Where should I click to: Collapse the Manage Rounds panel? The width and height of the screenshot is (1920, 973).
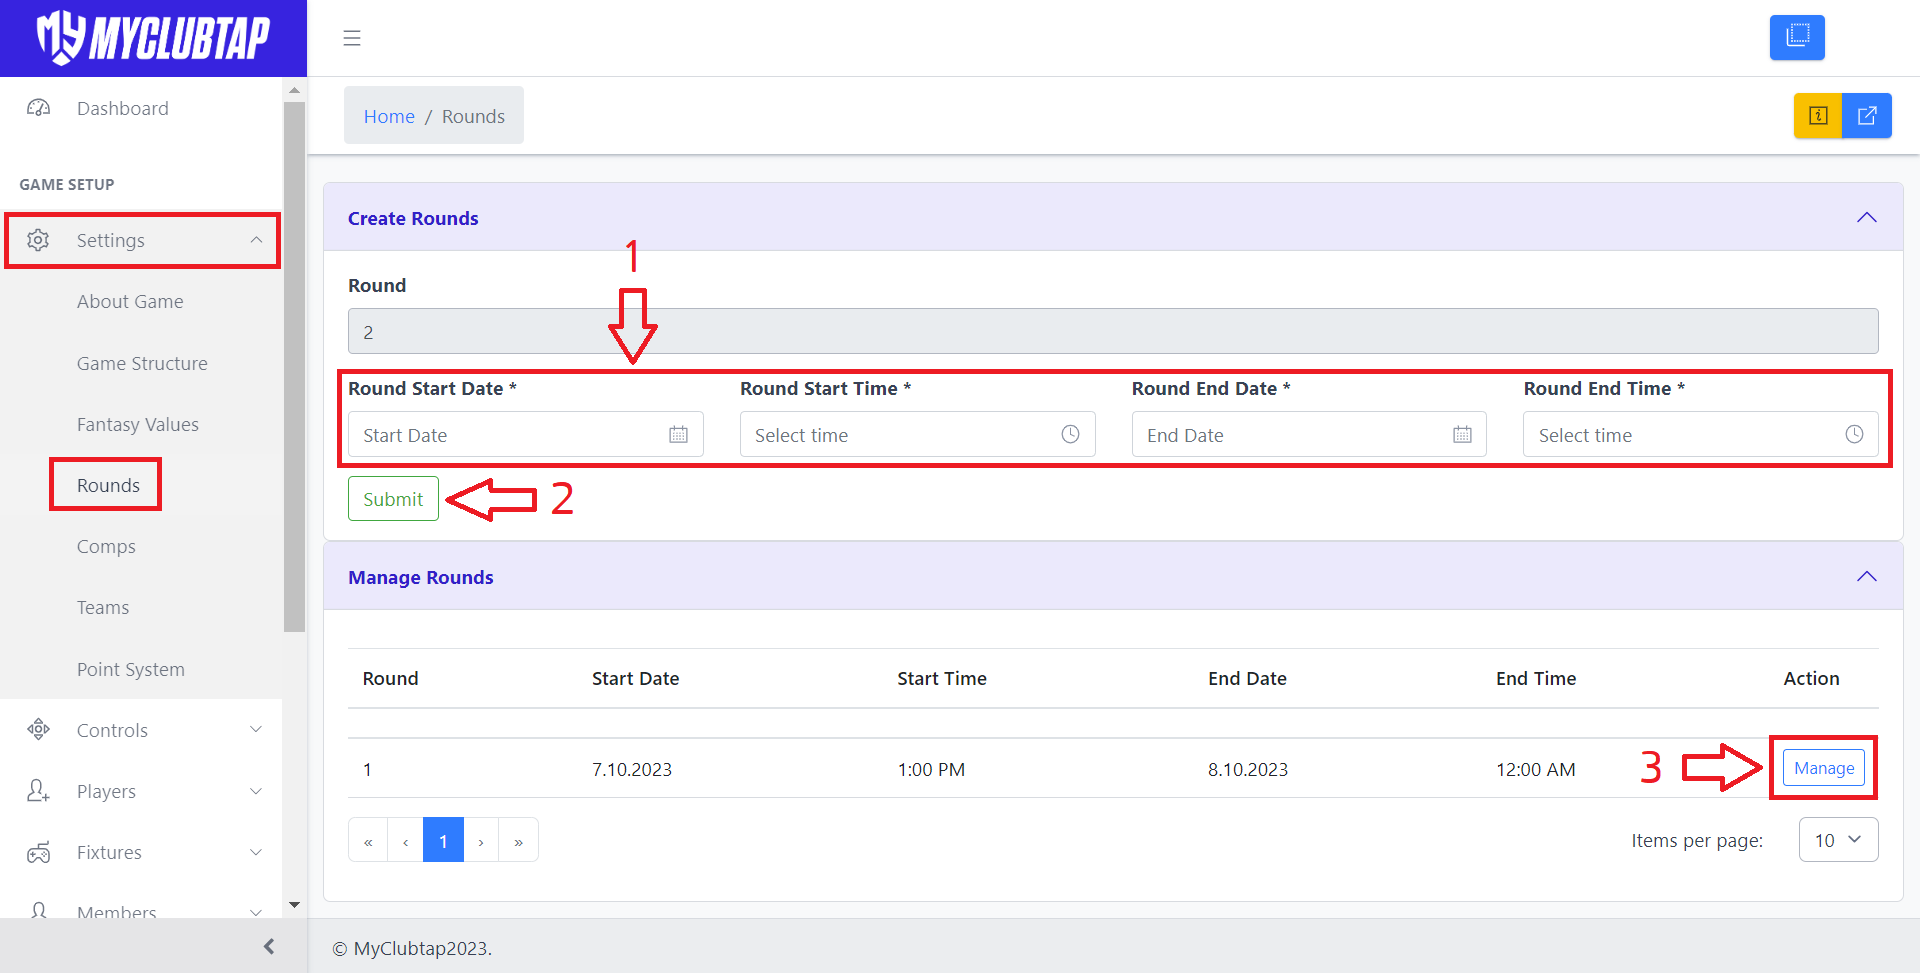[1866, 577]
